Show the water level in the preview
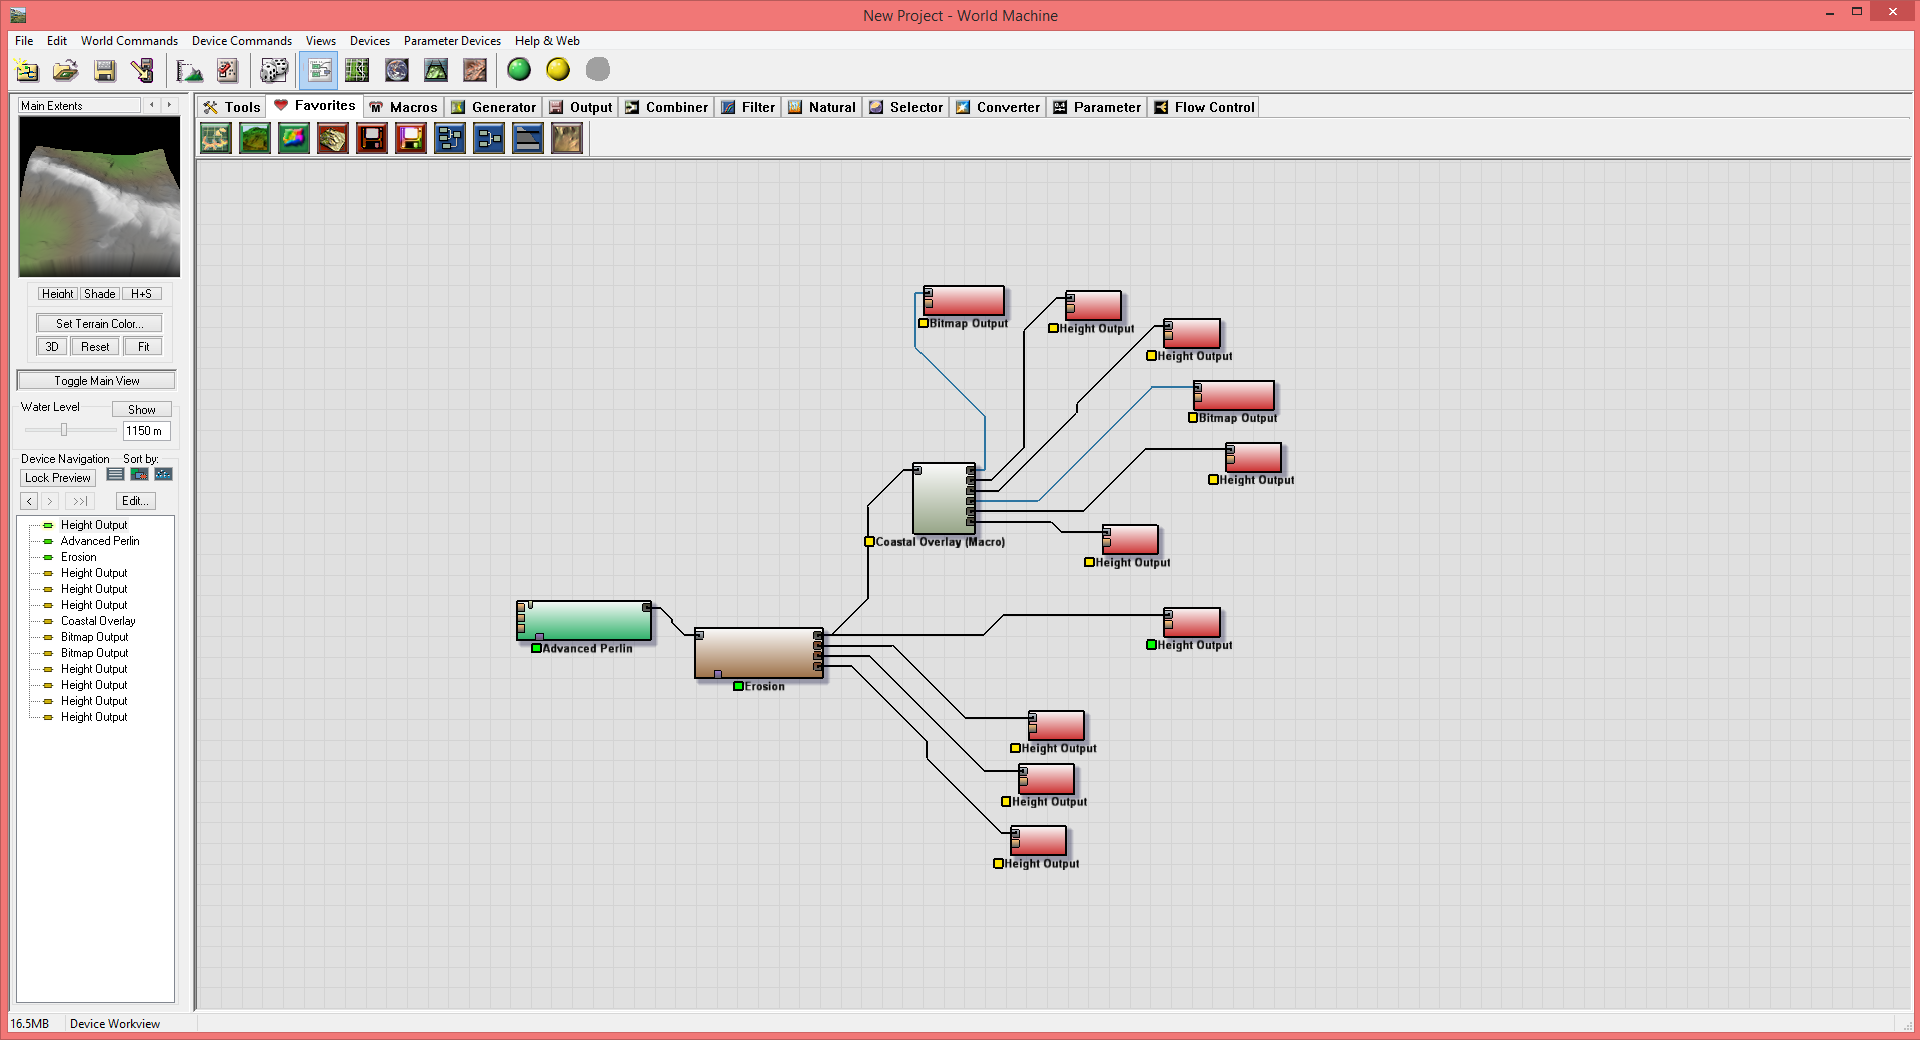Image resolution: width=1920 pixels, height=1040 pixels. (x=141, y=410)
